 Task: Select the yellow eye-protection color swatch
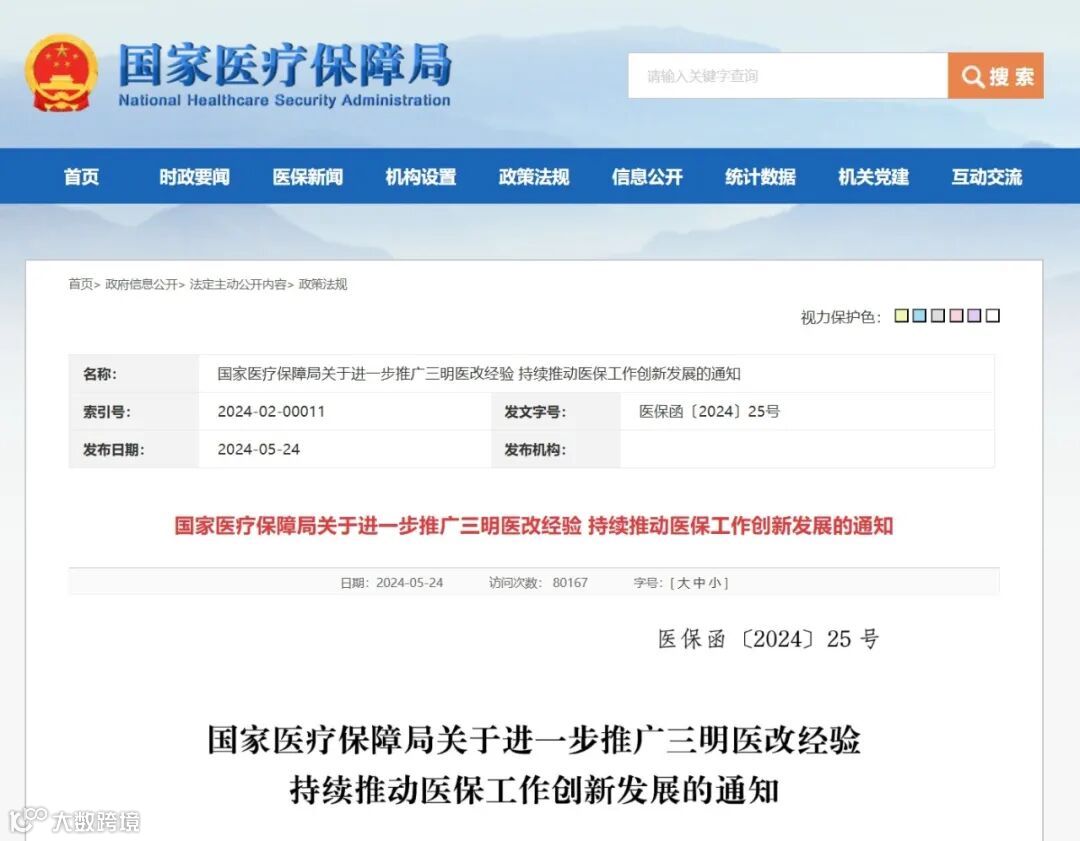pyautogui.click(x=901, y=315)
